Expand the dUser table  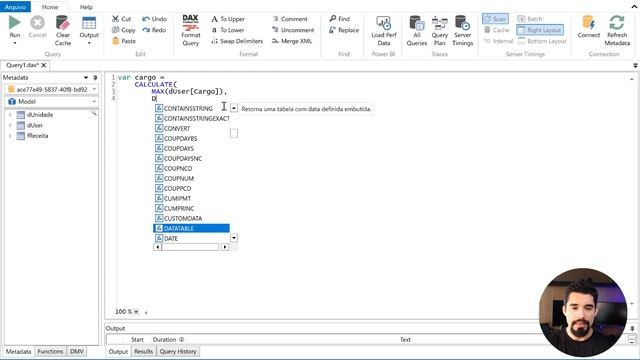[x=10, y=125]
